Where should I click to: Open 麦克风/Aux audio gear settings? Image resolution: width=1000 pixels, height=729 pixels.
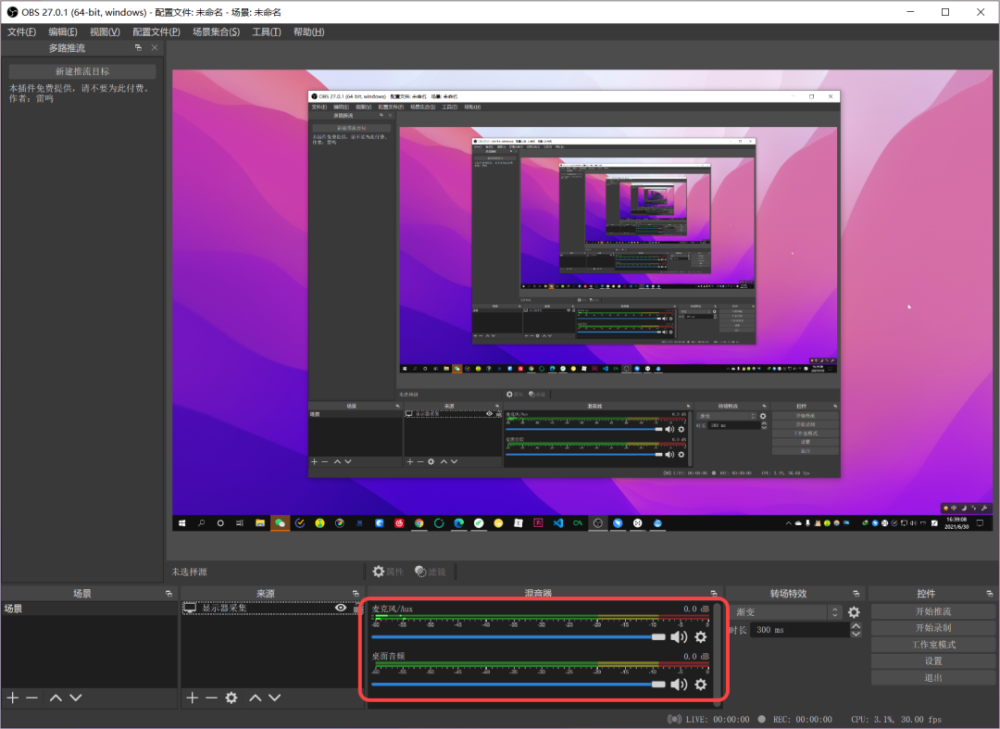coord(700,637)
